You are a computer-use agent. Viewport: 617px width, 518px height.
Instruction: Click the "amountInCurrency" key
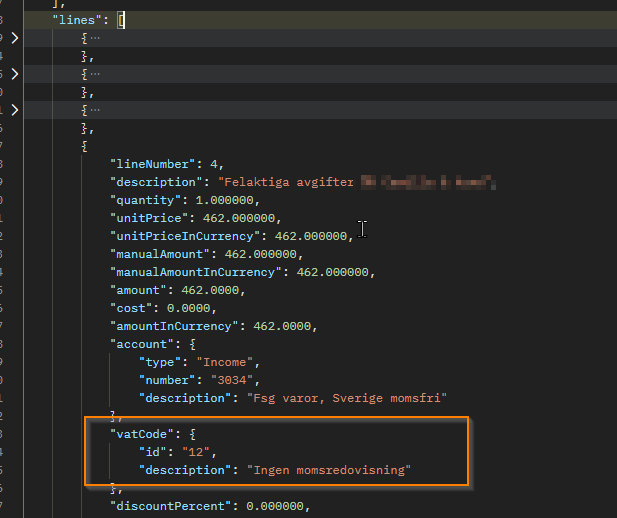pos(174,326)
